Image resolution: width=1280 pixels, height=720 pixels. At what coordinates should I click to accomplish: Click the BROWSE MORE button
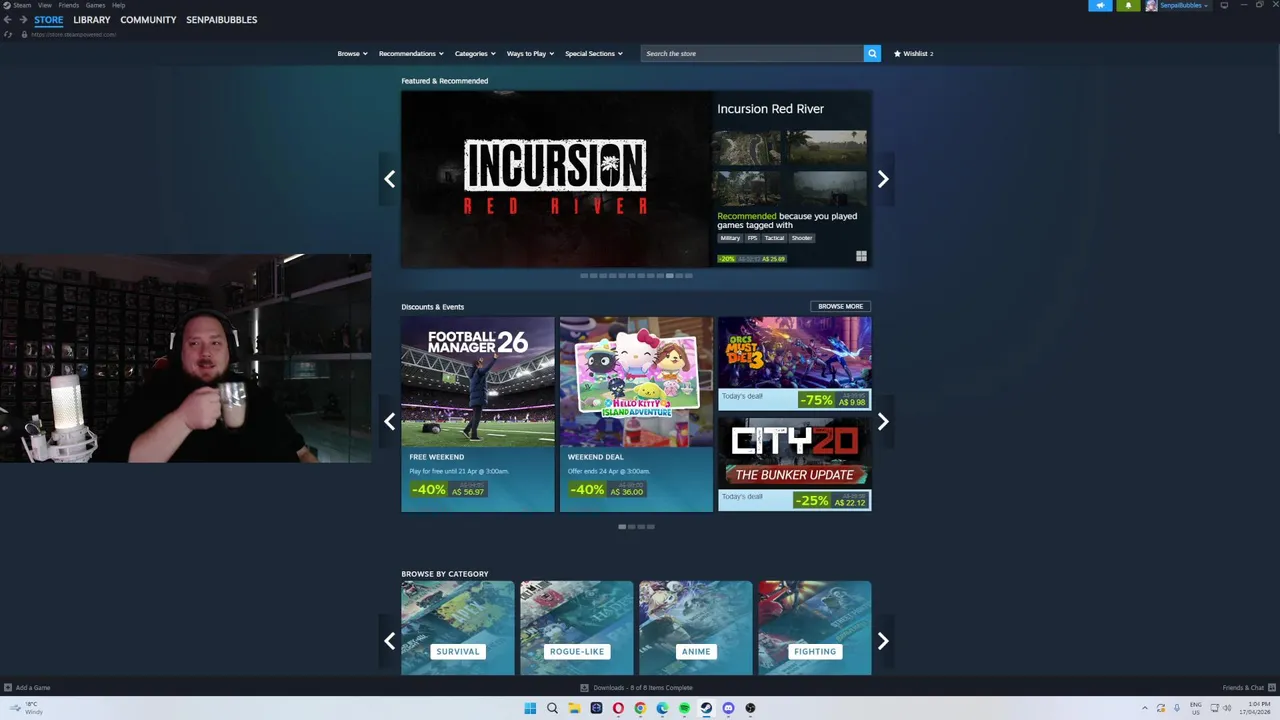tap(840, 306)
